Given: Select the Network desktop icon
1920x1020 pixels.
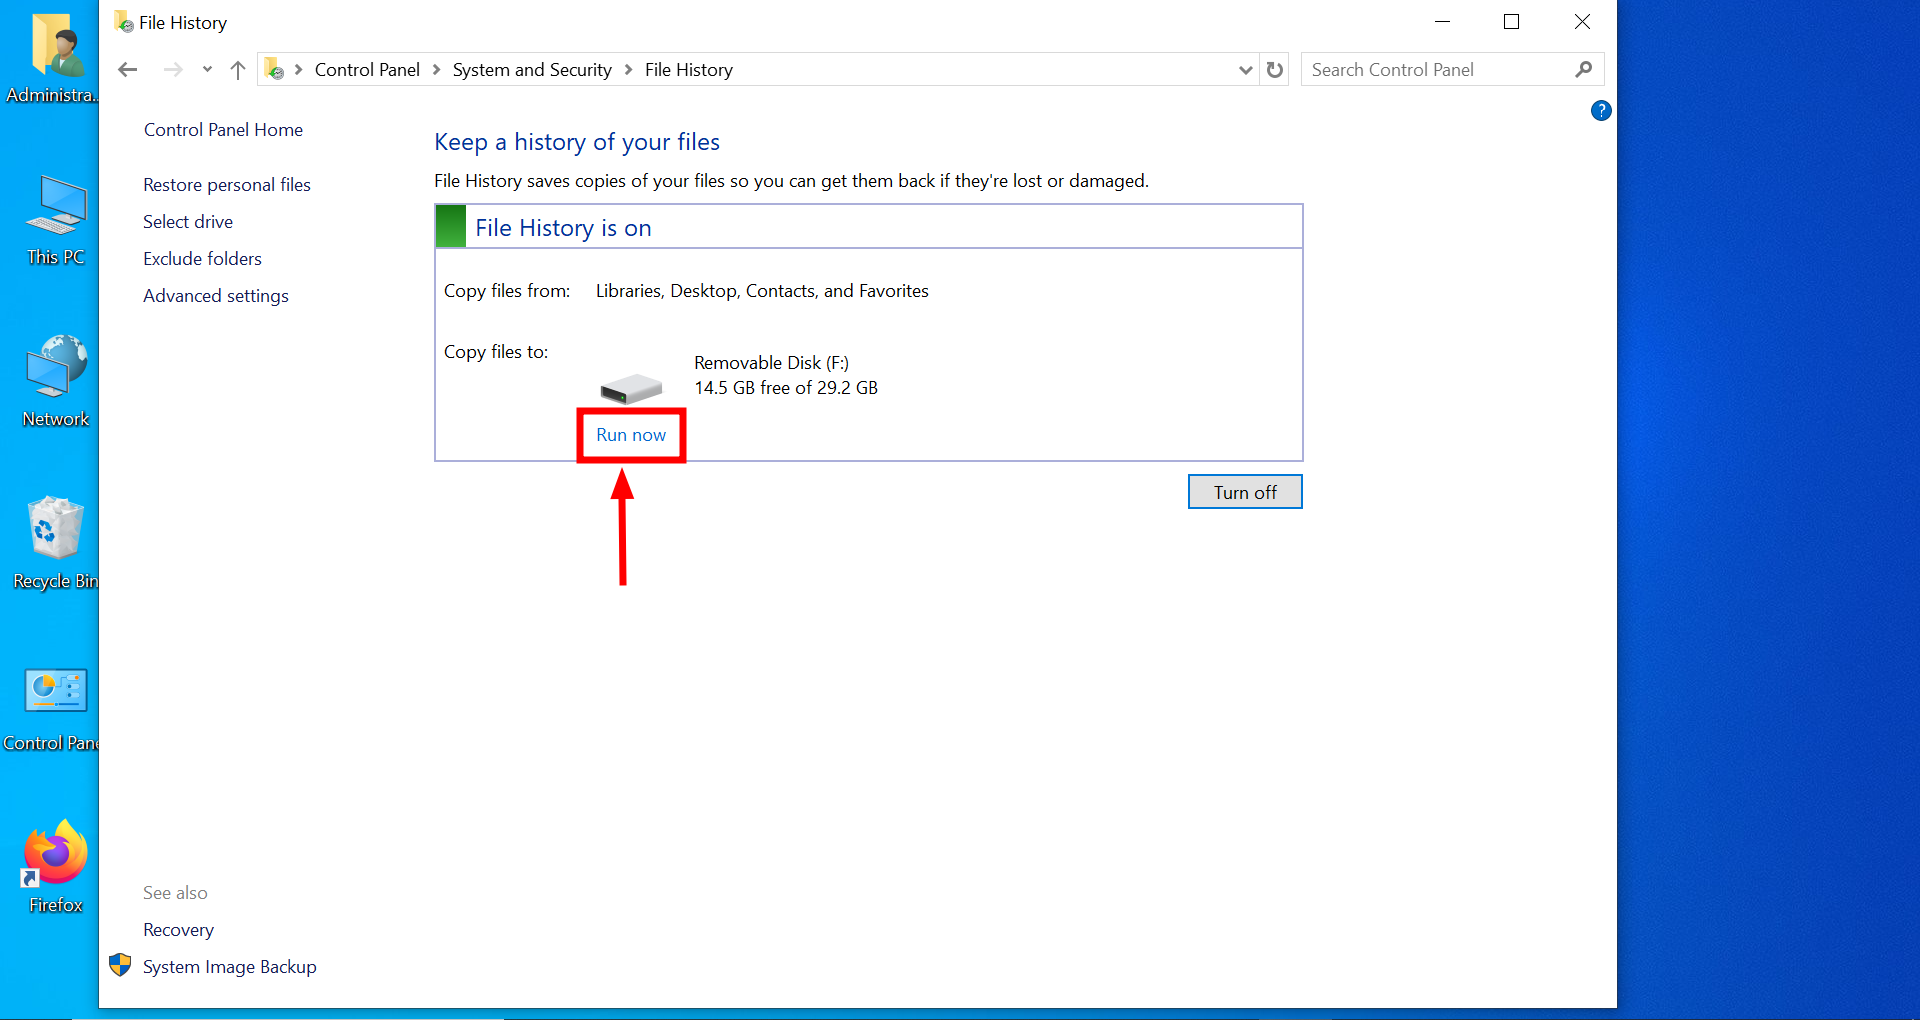Looking at the screenshot, I should pos(56,382).
